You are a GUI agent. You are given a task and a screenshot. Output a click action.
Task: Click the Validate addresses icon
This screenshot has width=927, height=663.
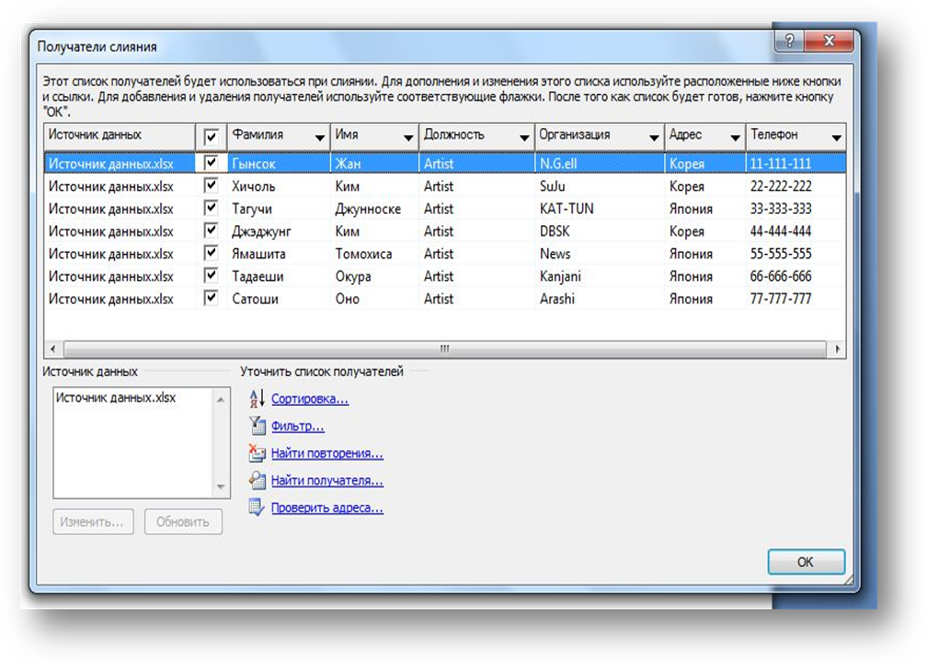[x=256, y=508]
